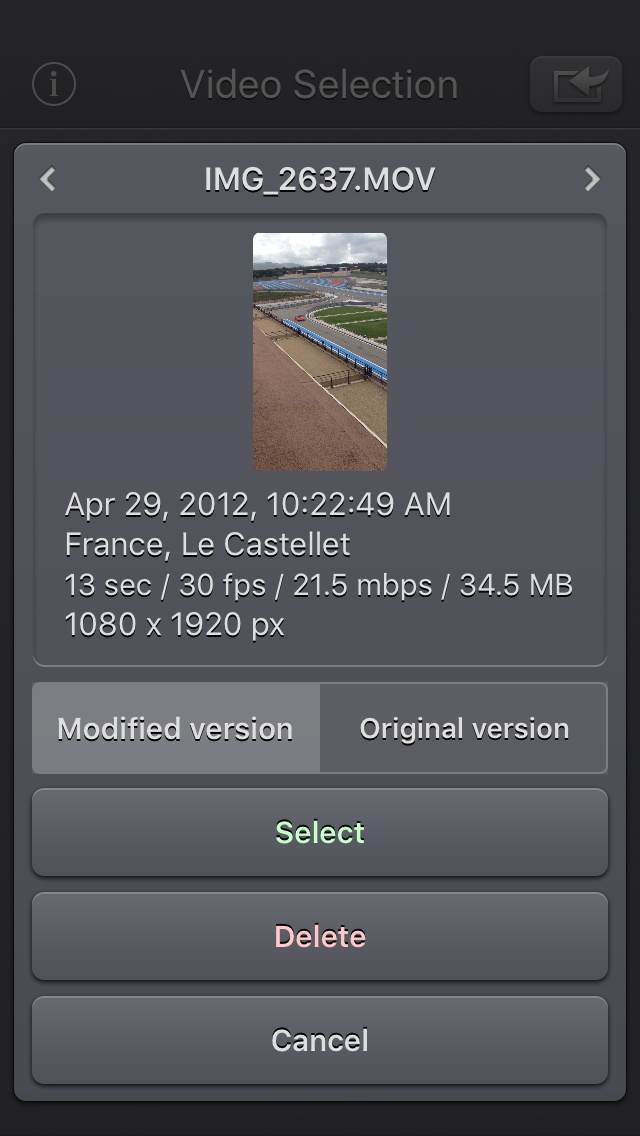Click the 30 fps frame rate value
Viewport: 640px width, 1136px height.
(x=223, y=585)
